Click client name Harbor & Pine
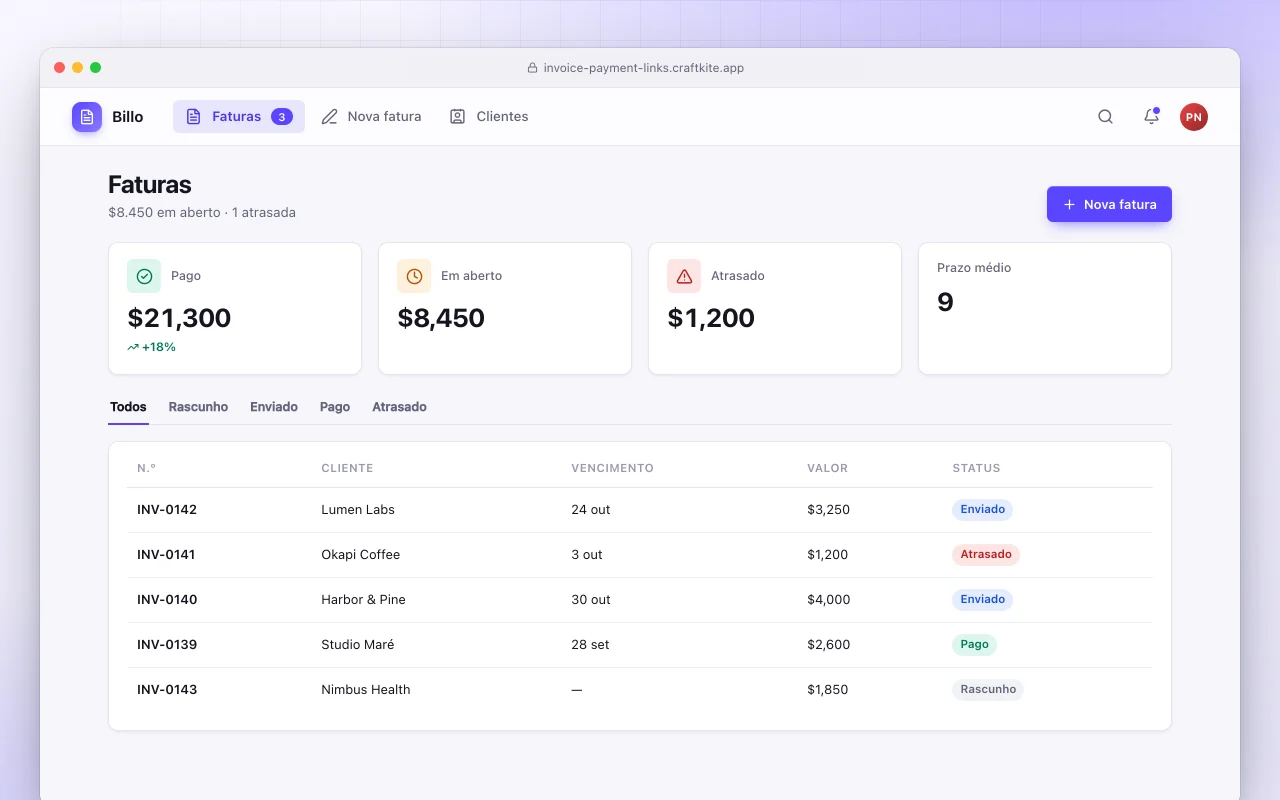This screenshot has height=800, width=1280. (x=363, y=600)
